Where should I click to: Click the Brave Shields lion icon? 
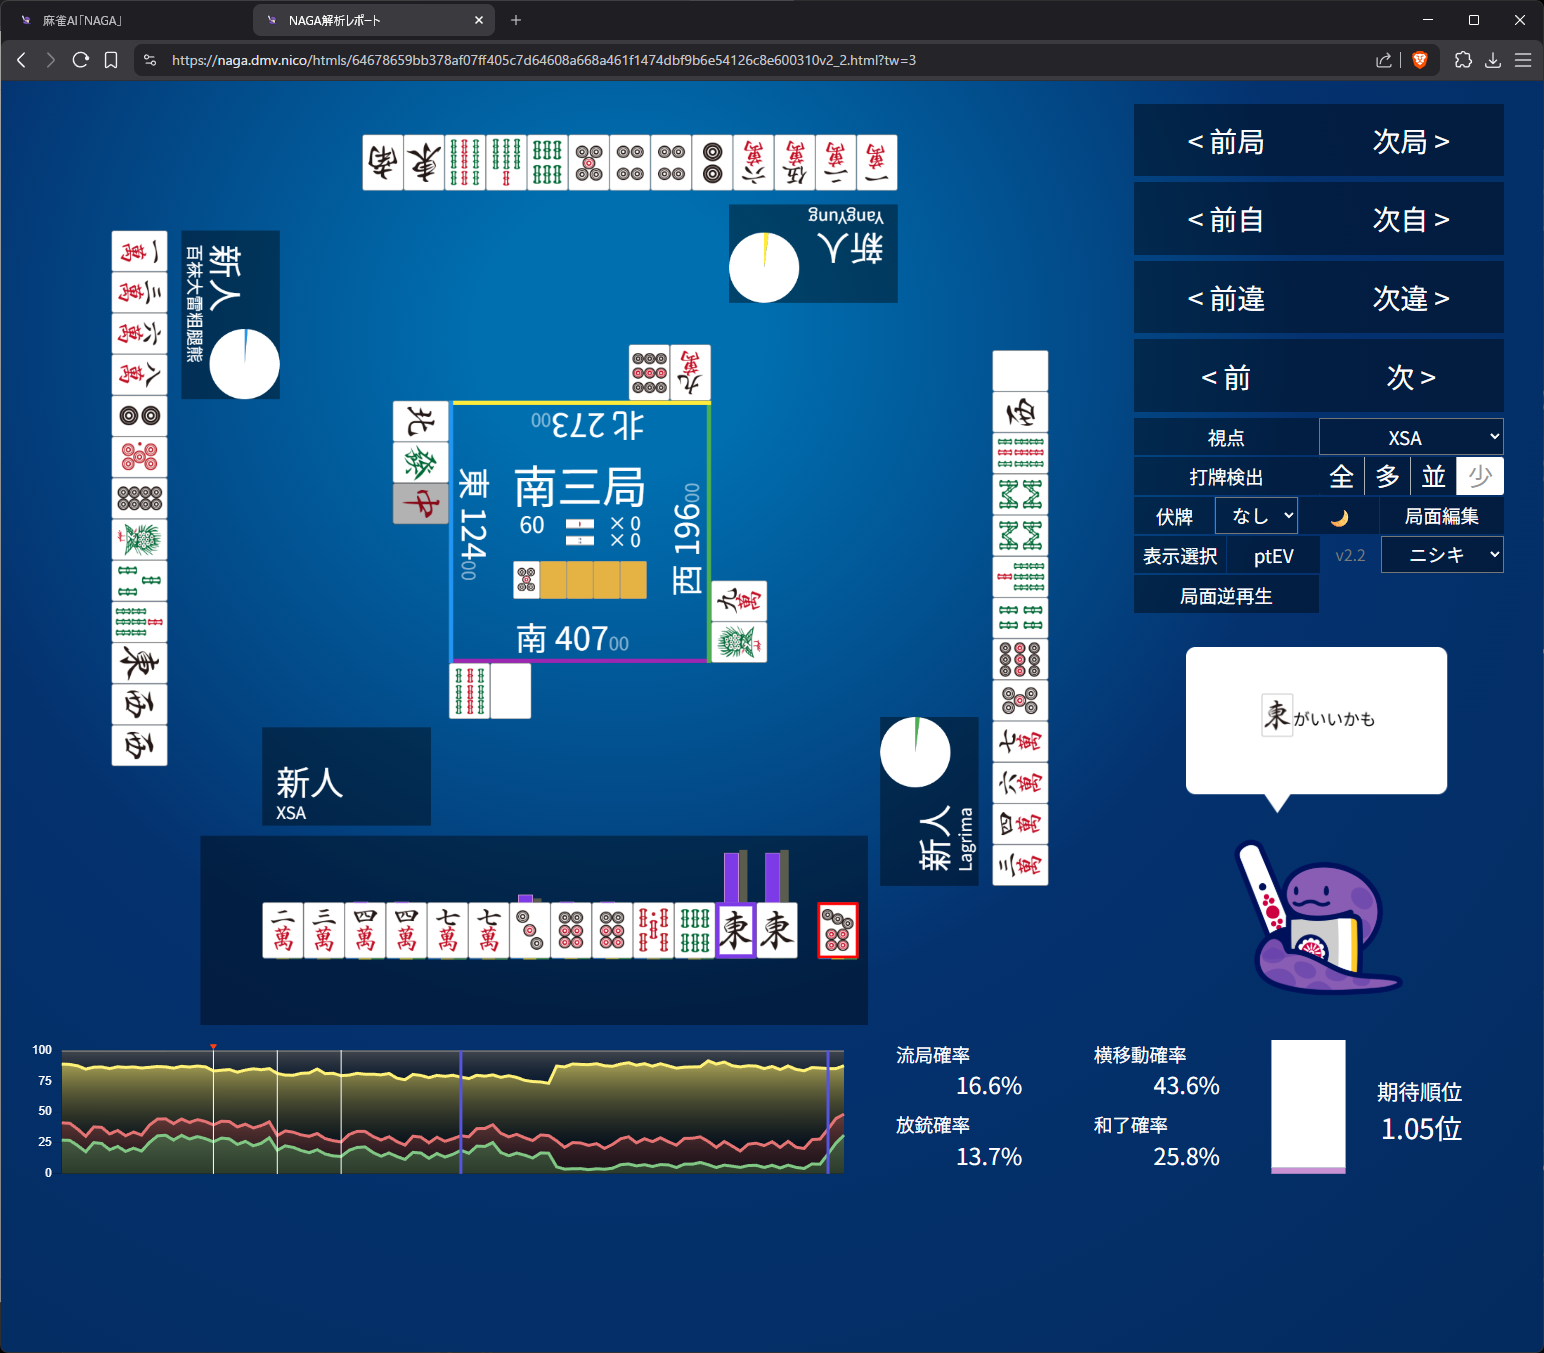click(1419, 60)
